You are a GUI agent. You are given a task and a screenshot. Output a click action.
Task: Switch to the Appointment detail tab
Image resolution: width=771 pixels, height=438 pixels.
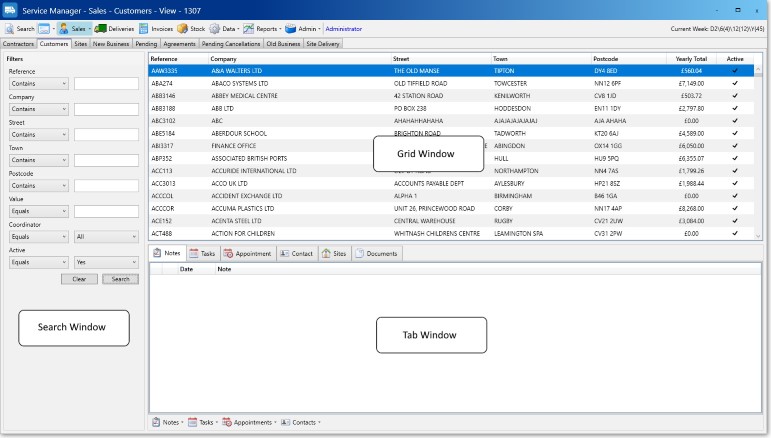(248, 254)
